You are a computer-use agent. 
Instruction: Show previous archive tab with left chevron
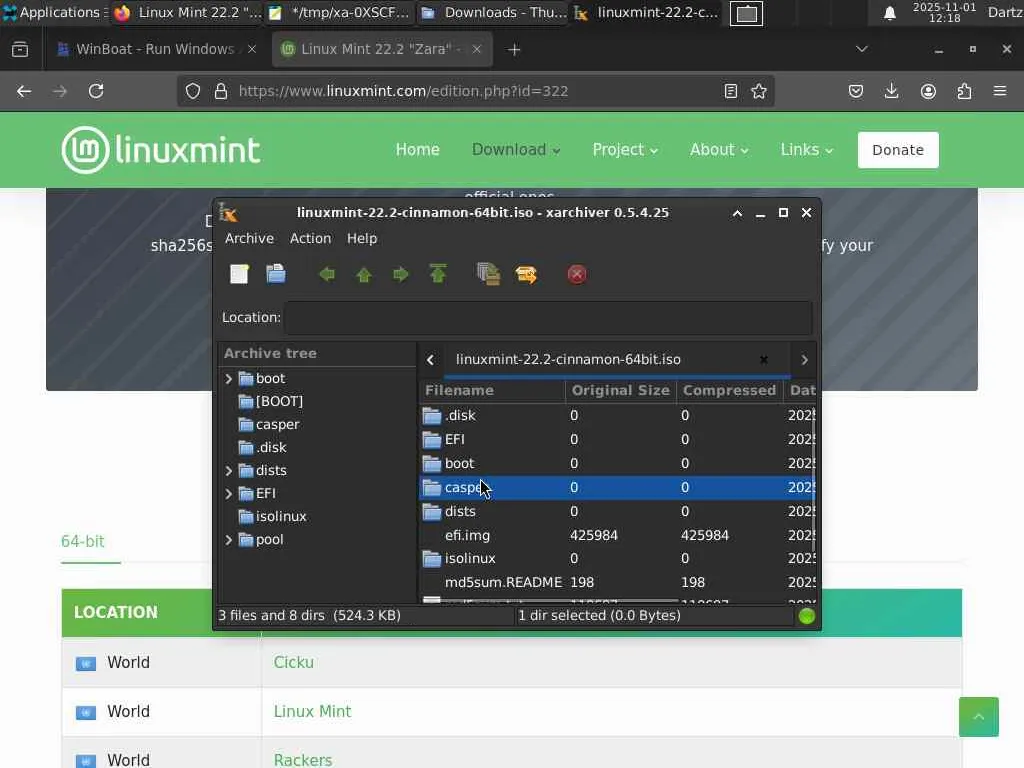(x=430, y=360)
